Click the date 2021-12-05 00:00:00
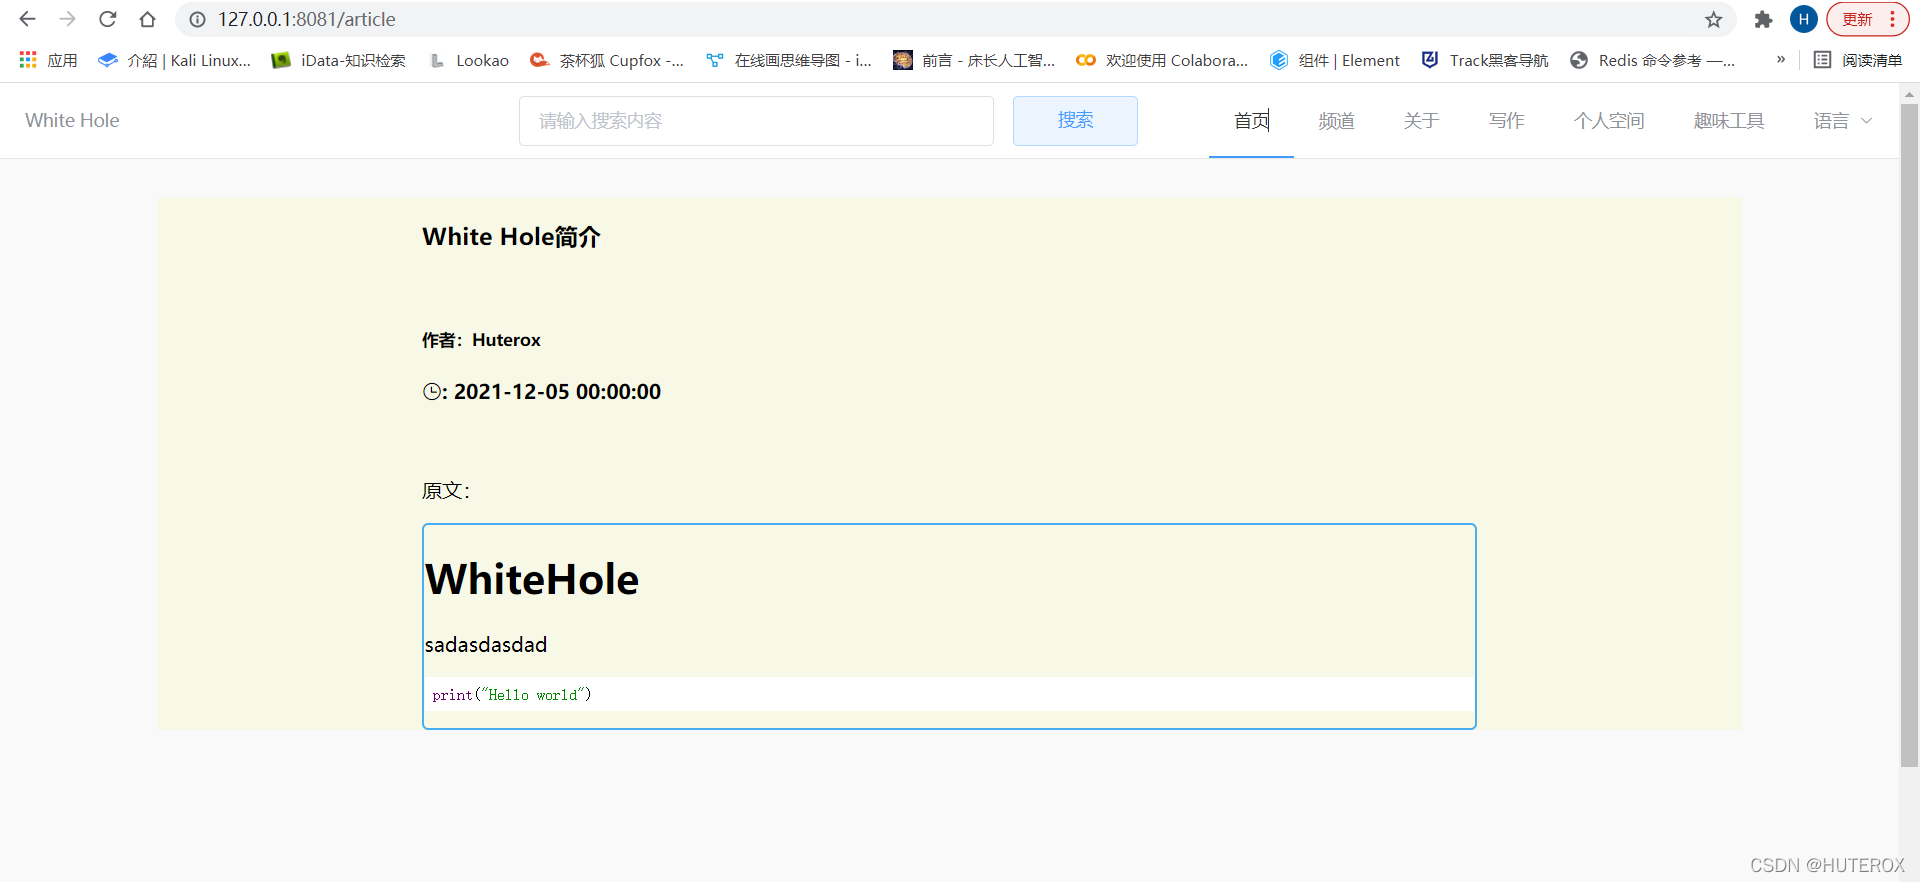The image size is (1920, 882). point(557,392)
